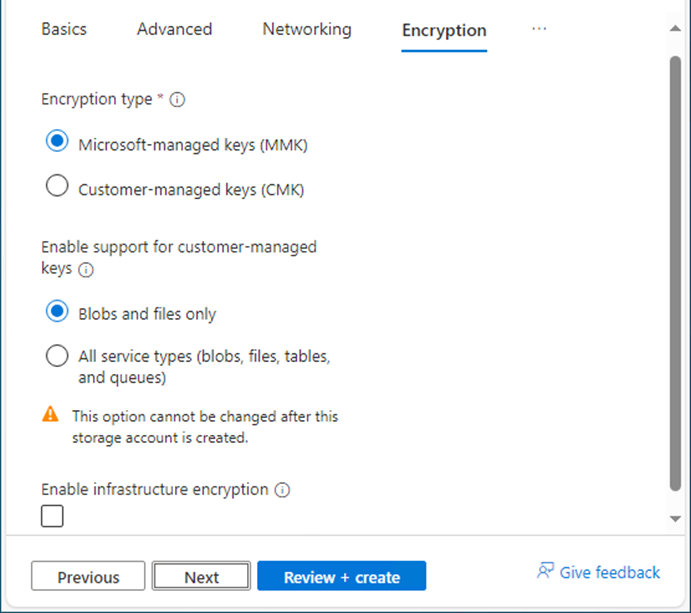The width and height of the screenshot is (691, 613).
Task: Select Customer-managed keys (CMK) option
Action: [57, 186]
